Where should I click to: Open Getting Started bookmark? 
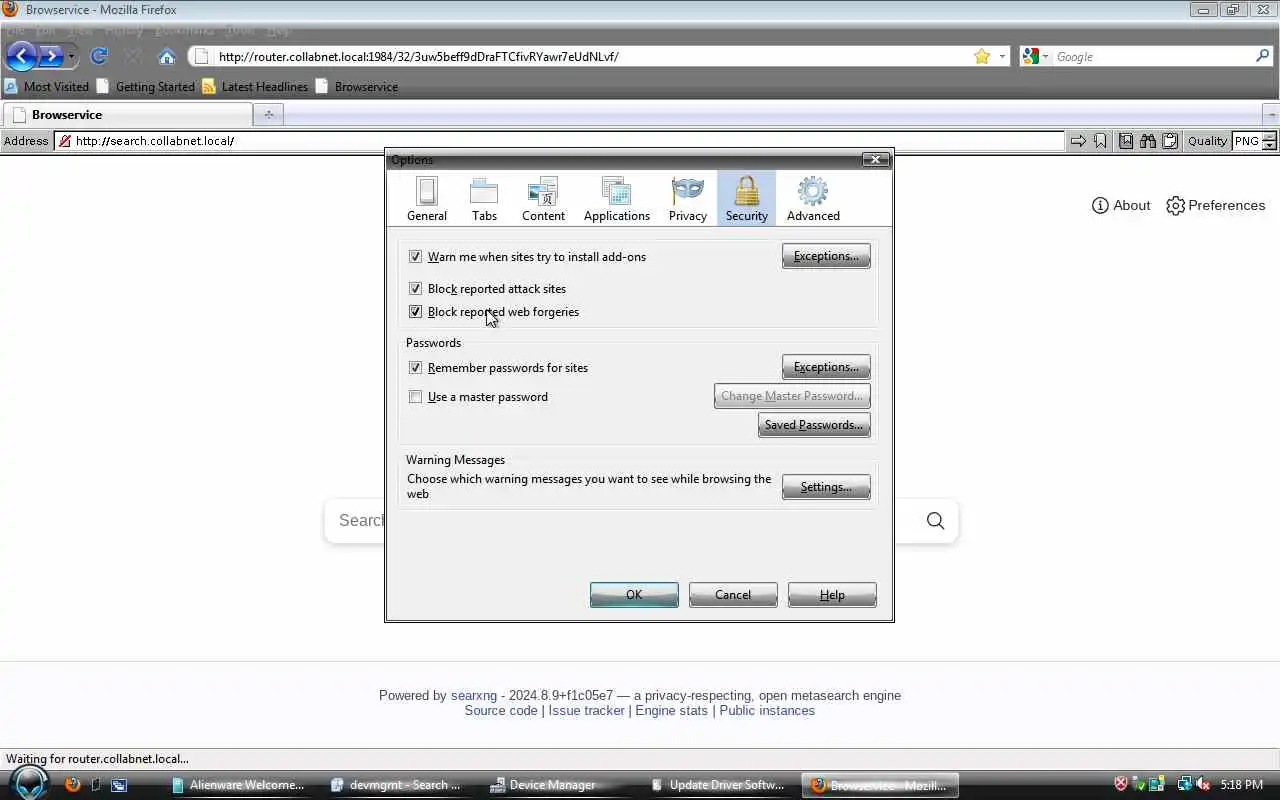click(x=145, y=87)
